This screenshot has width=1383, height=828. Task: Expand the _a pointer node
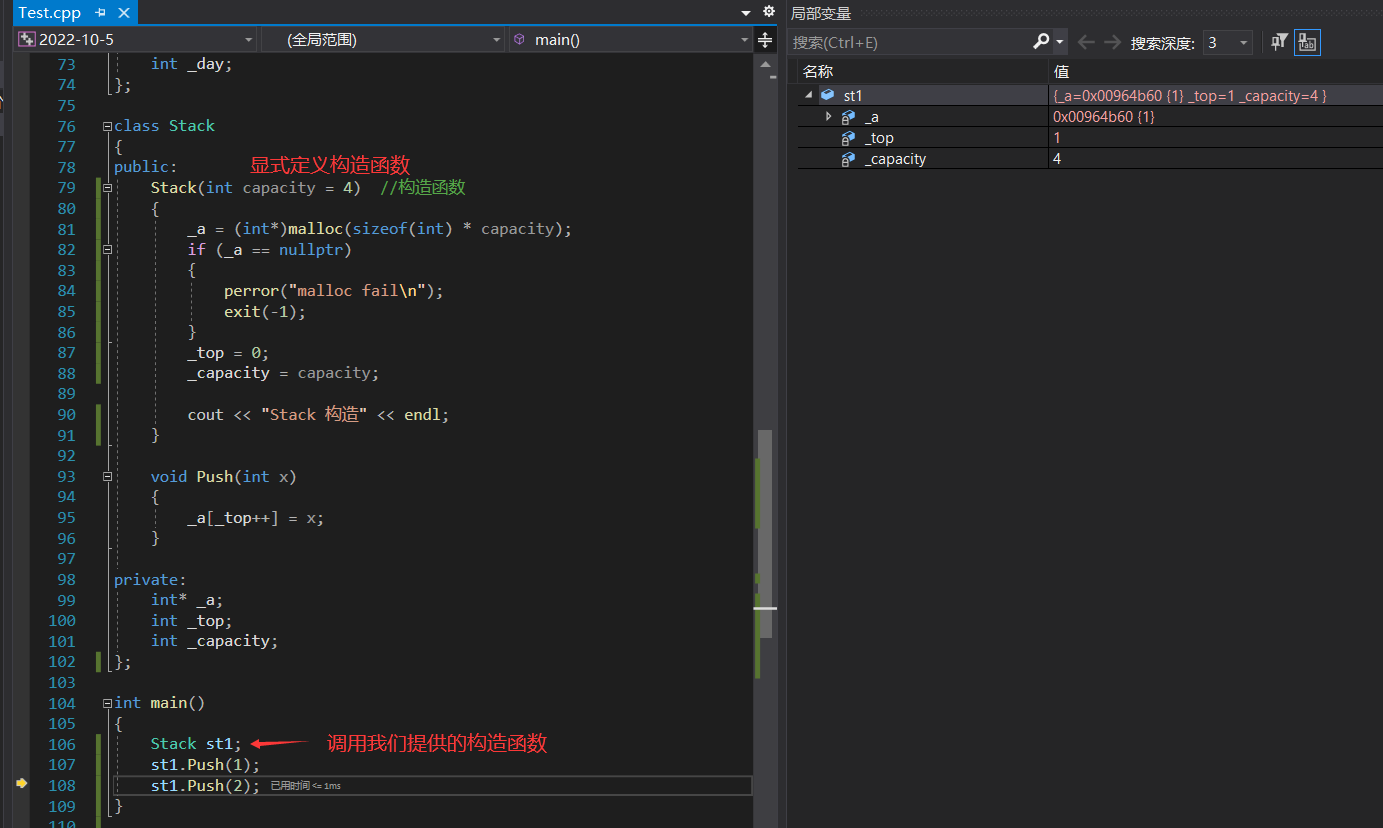828,117
